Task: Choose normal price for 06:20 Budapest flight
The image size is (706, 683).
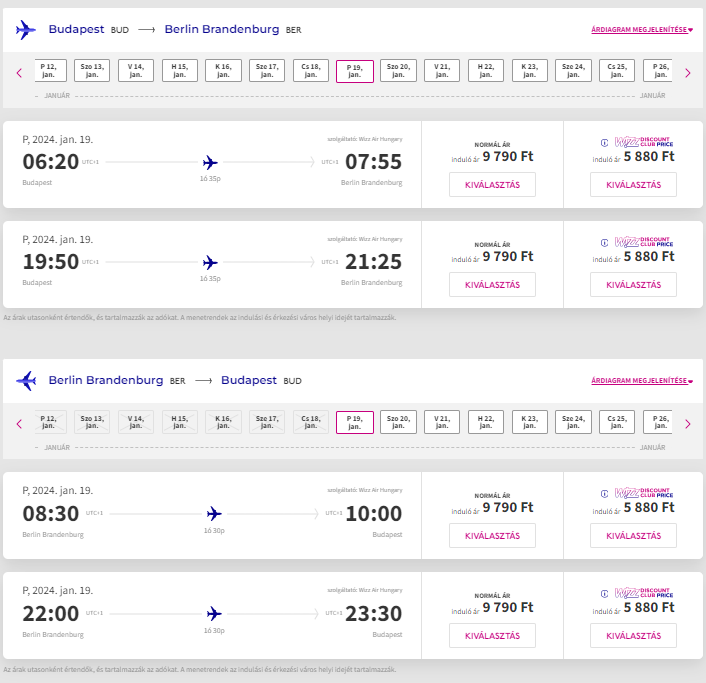Action: 492,185
